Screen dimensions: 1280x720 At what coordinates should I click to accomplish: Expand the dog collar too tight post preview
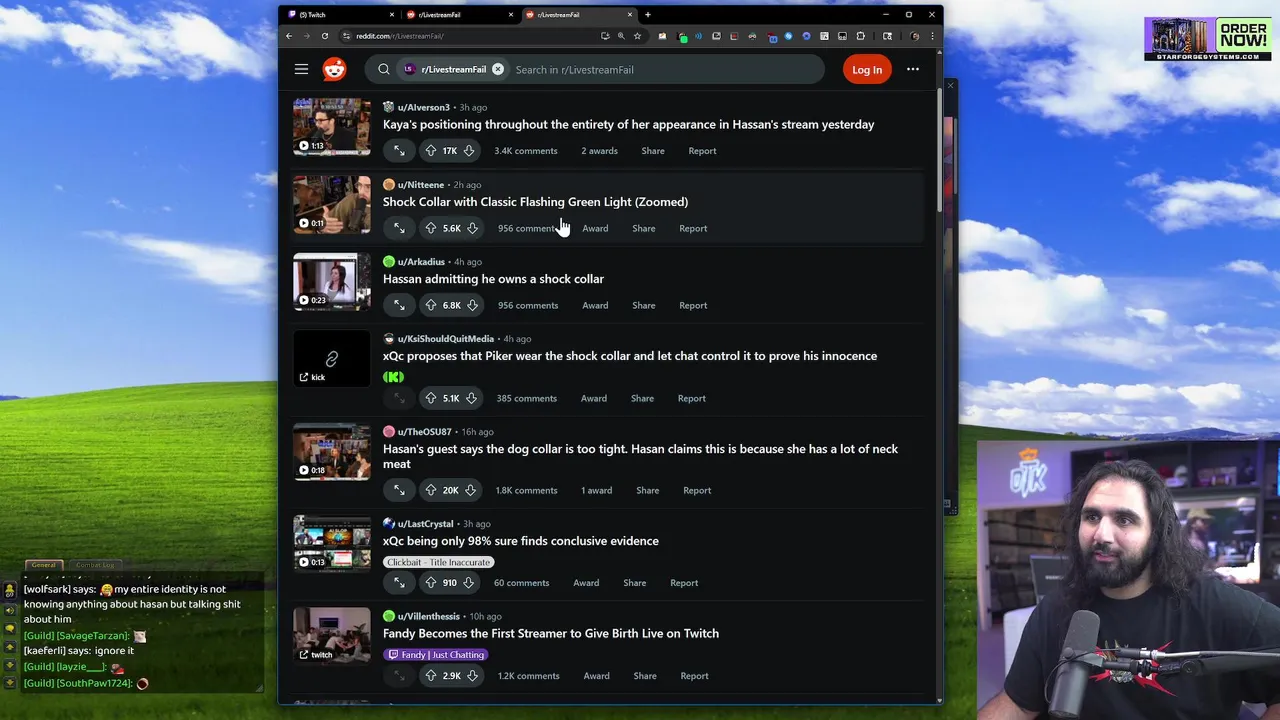pyautogui.click(x=399, y=490)
